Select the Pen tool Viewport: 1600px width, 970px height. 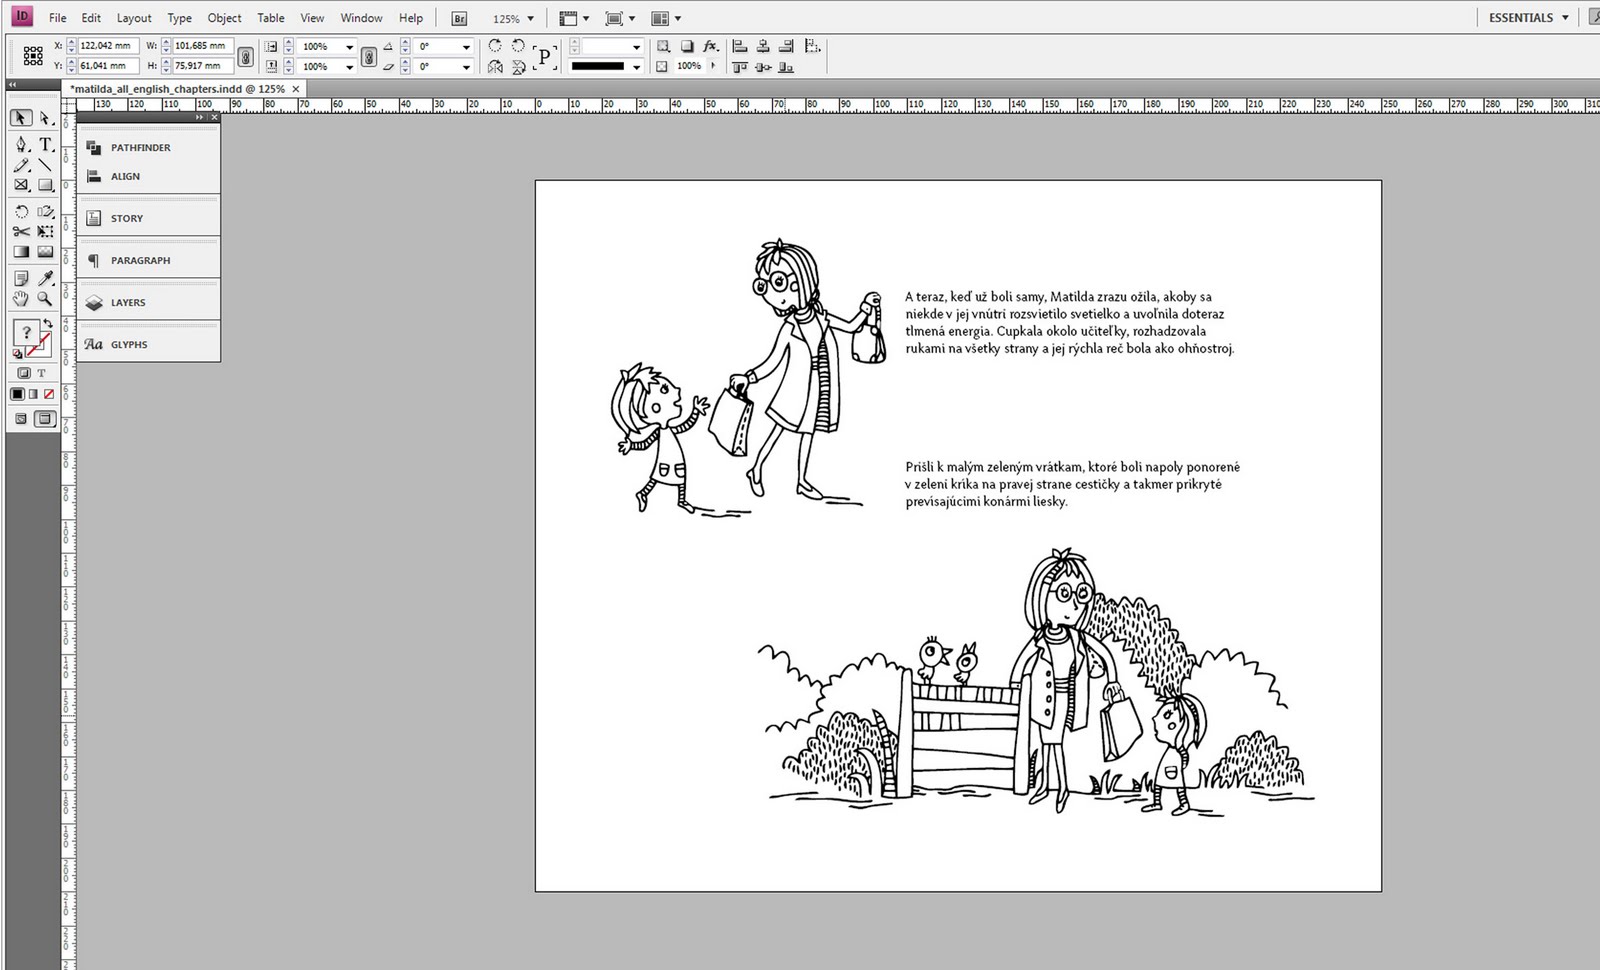coord(21,145)
